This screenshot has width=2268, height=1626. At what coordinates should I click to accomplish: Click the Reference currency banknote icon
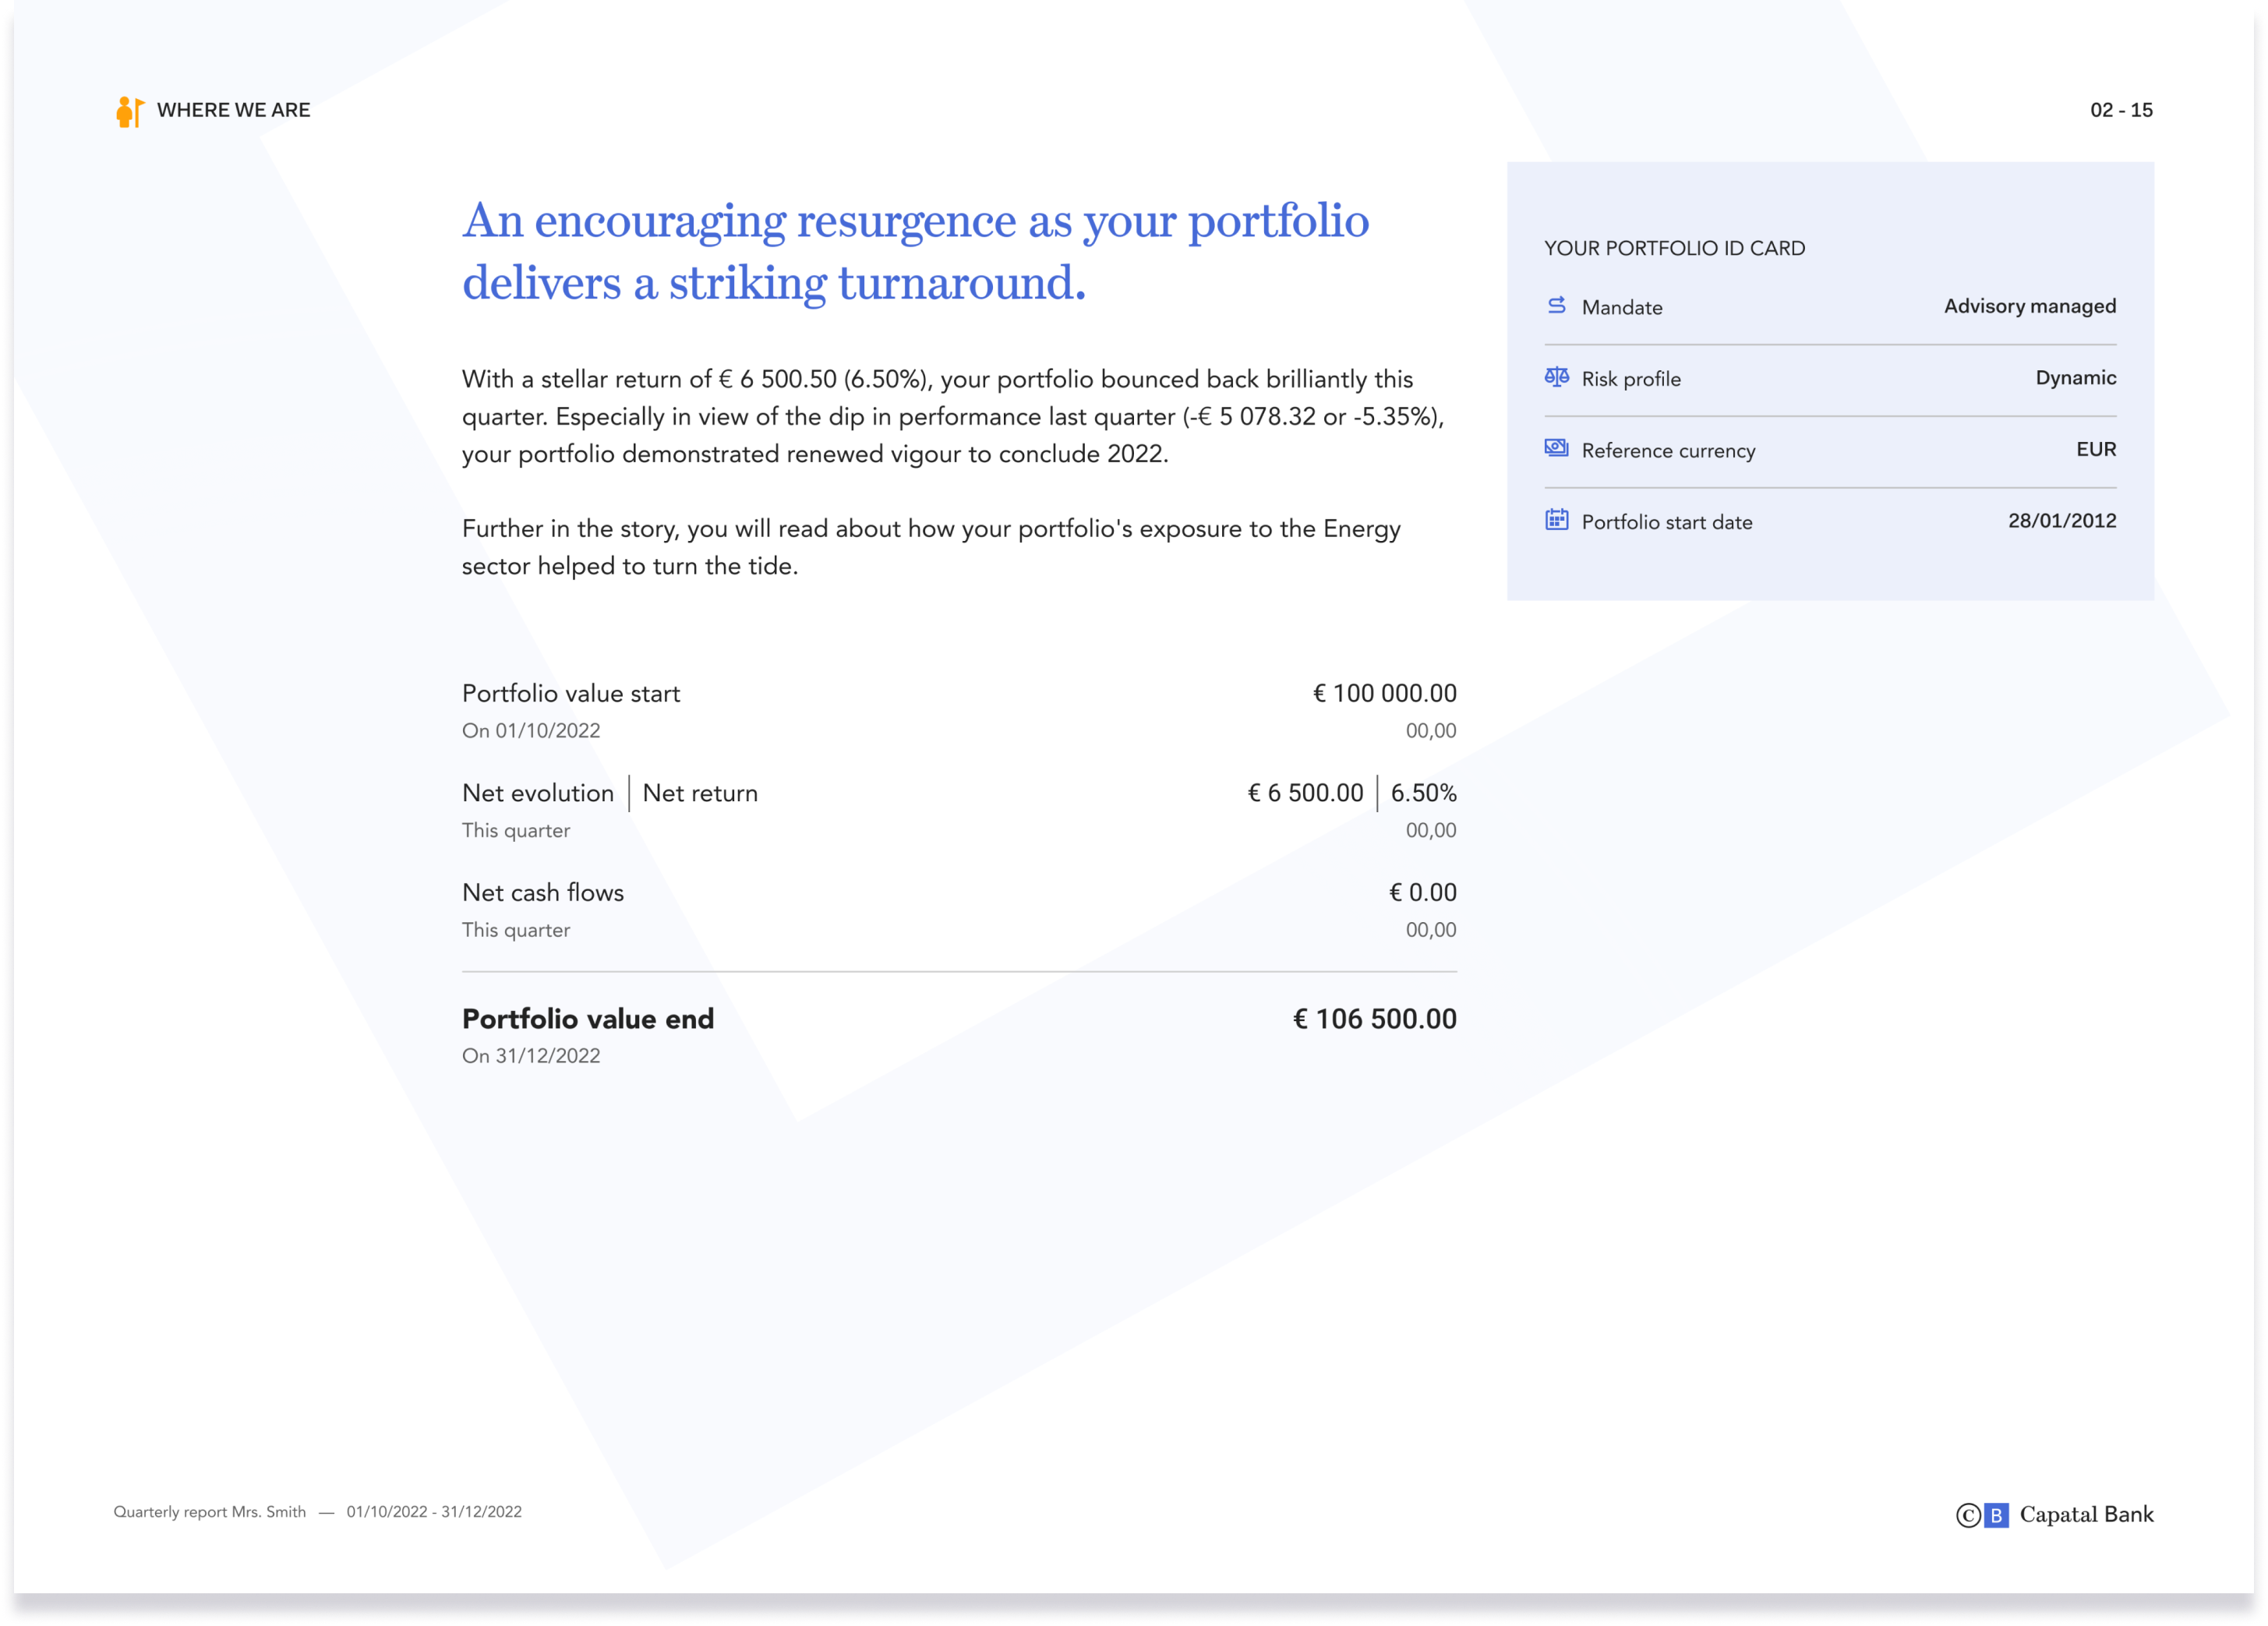pos(1556,448)
